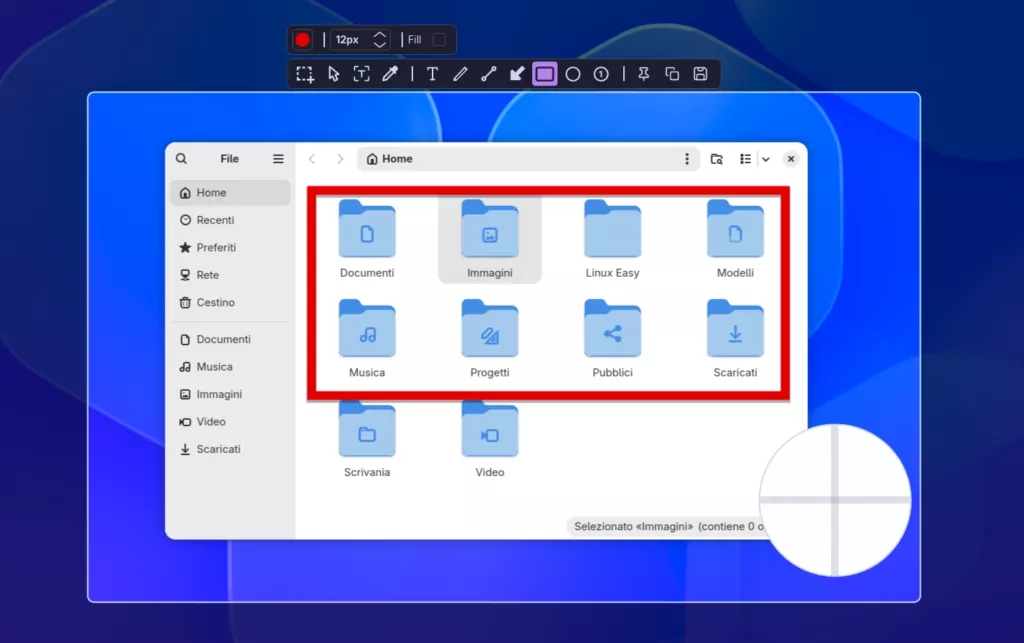Screen dimensions: 1024x643
Task: Save the screenshot to disk
Action: [x=700, y=74]
